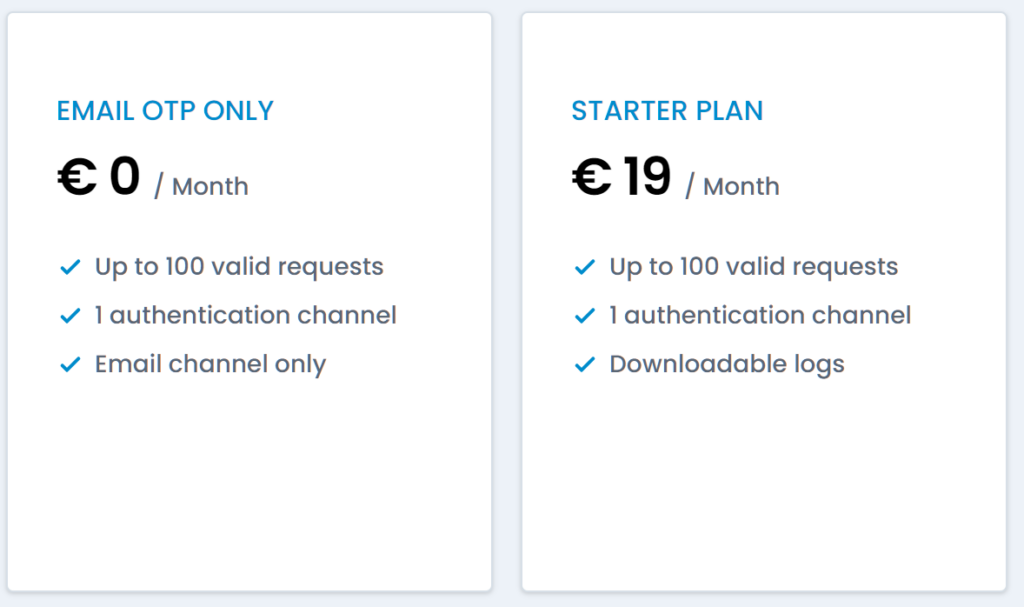Click checkmark next to Email channel only
Screen dimensions: 1024x607
70,365
